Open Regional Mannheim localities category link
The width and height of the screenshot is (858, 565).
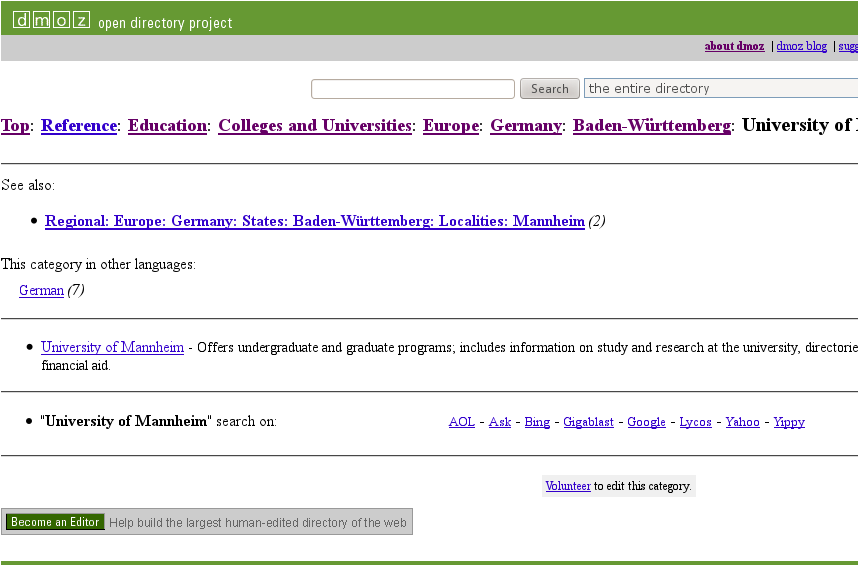[x=314, y=222]
